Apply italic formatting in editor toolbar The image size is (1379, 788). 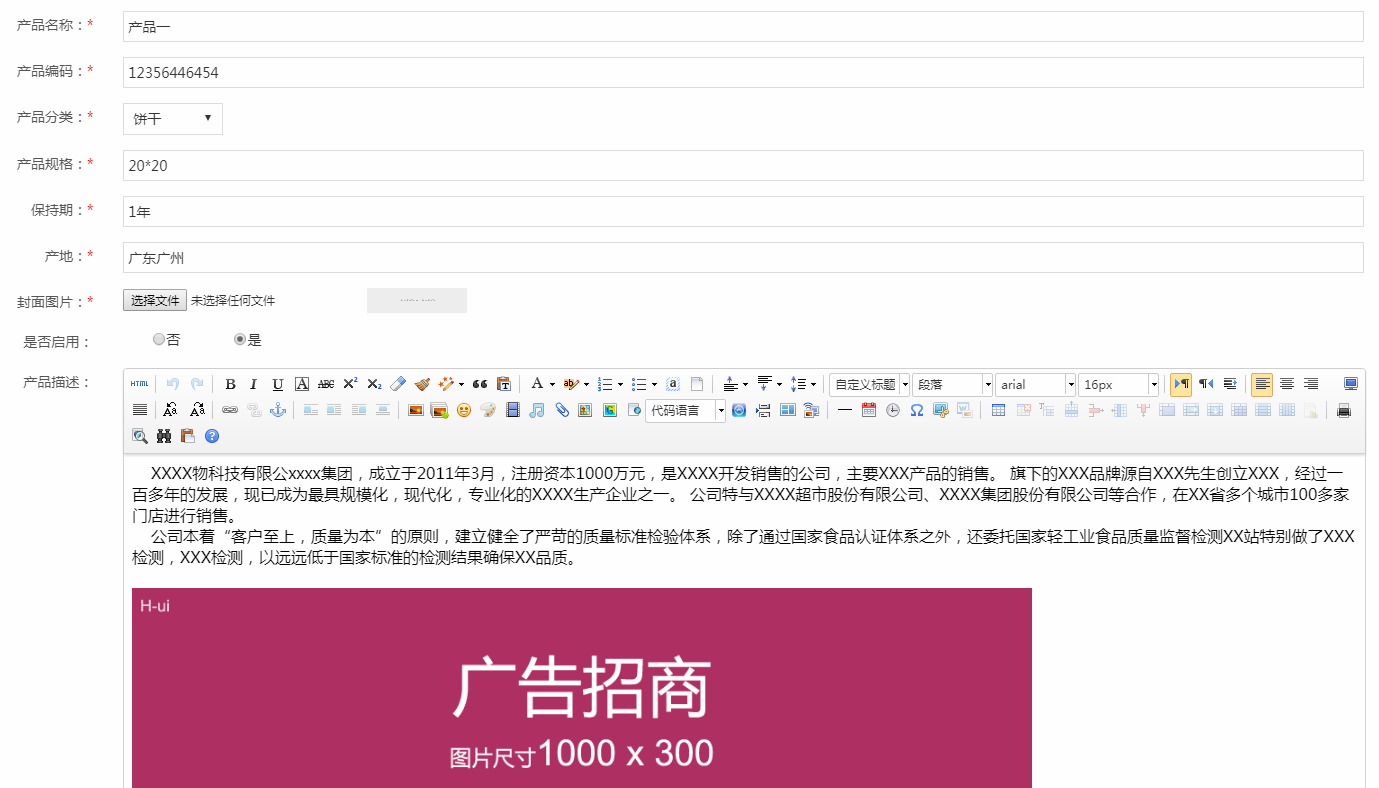(254, 384)
